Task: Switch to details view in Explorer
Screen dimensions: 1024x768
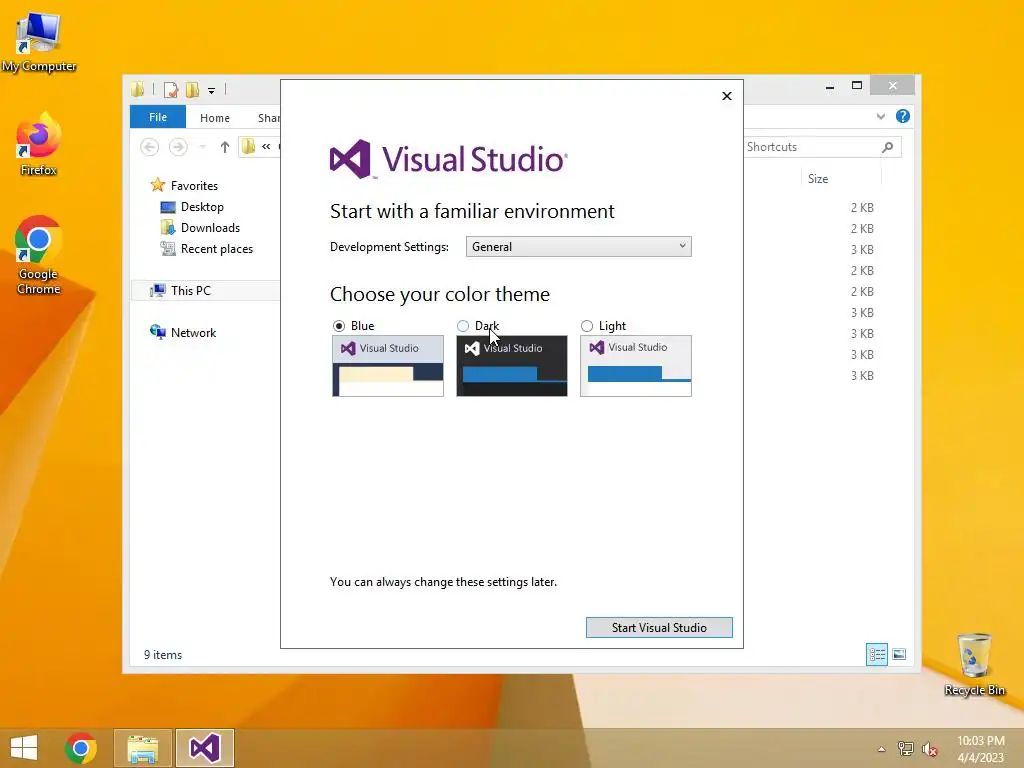Action: [x=876, y=654]
